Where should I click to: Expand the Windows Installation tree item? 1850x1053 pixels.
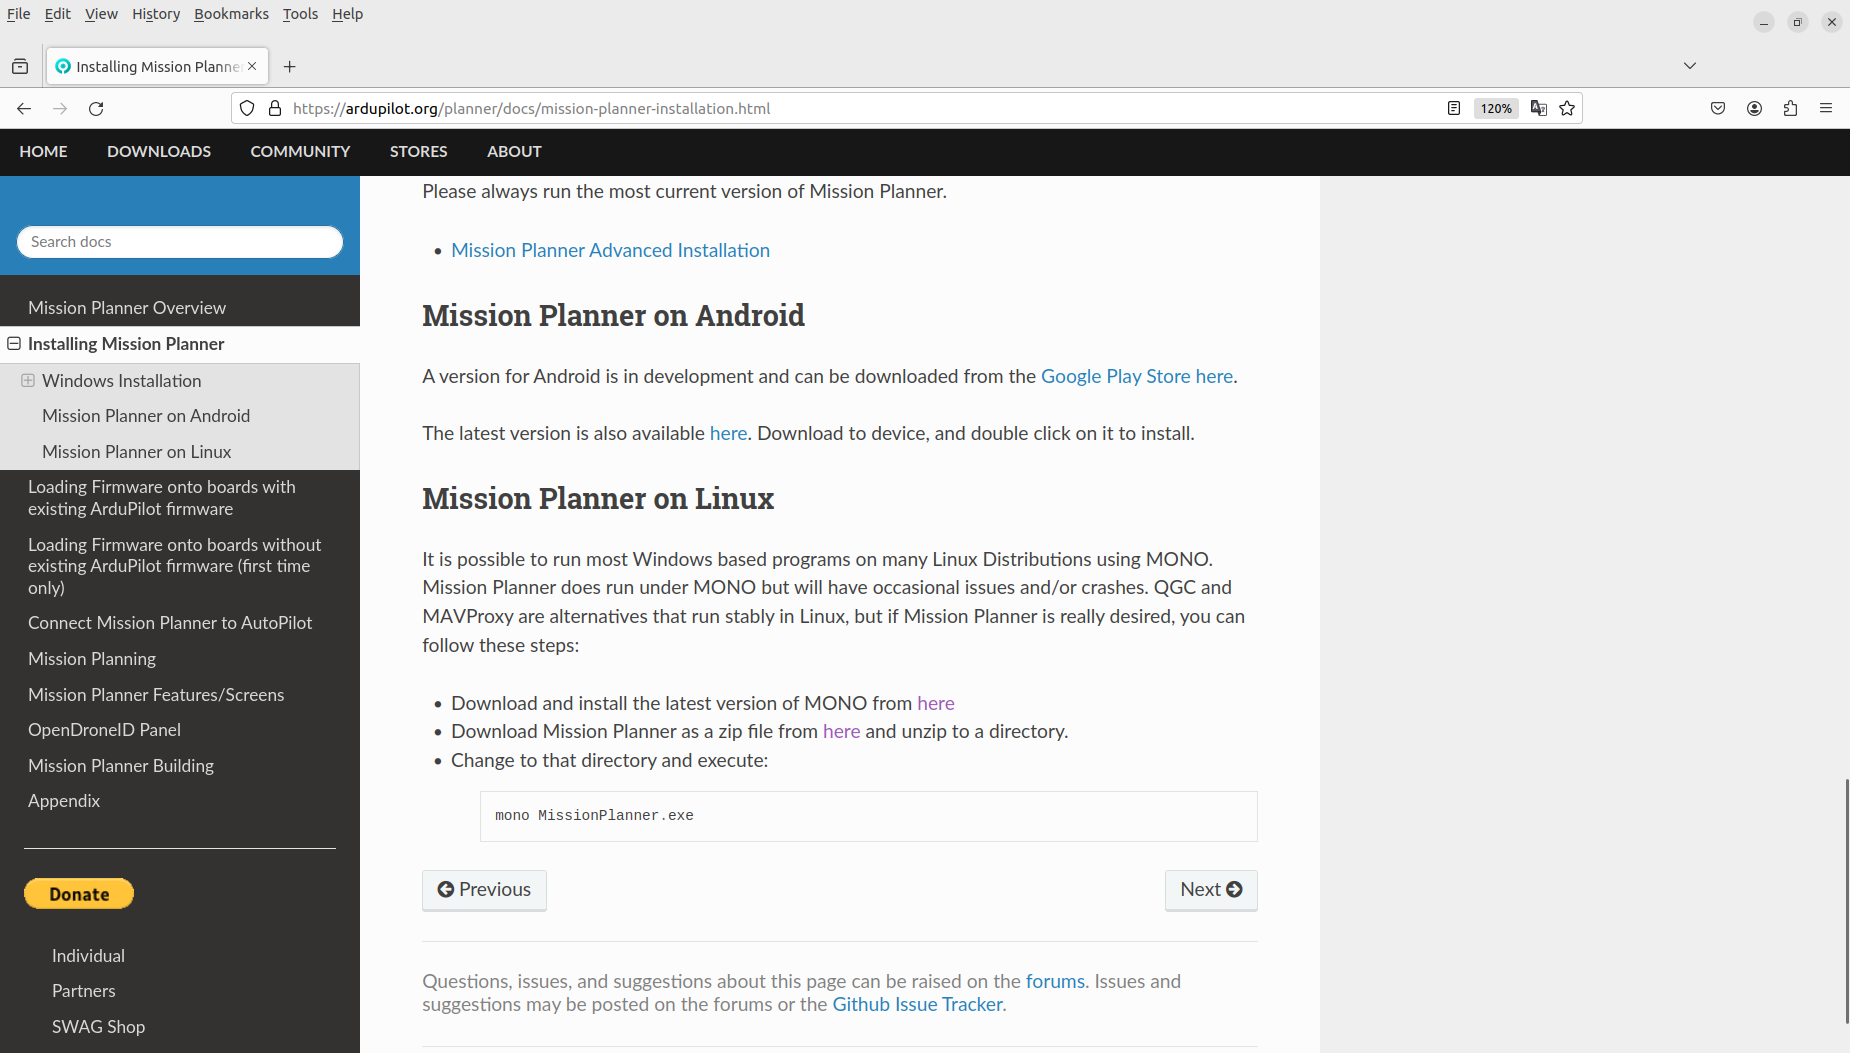[x=28, y=380]
